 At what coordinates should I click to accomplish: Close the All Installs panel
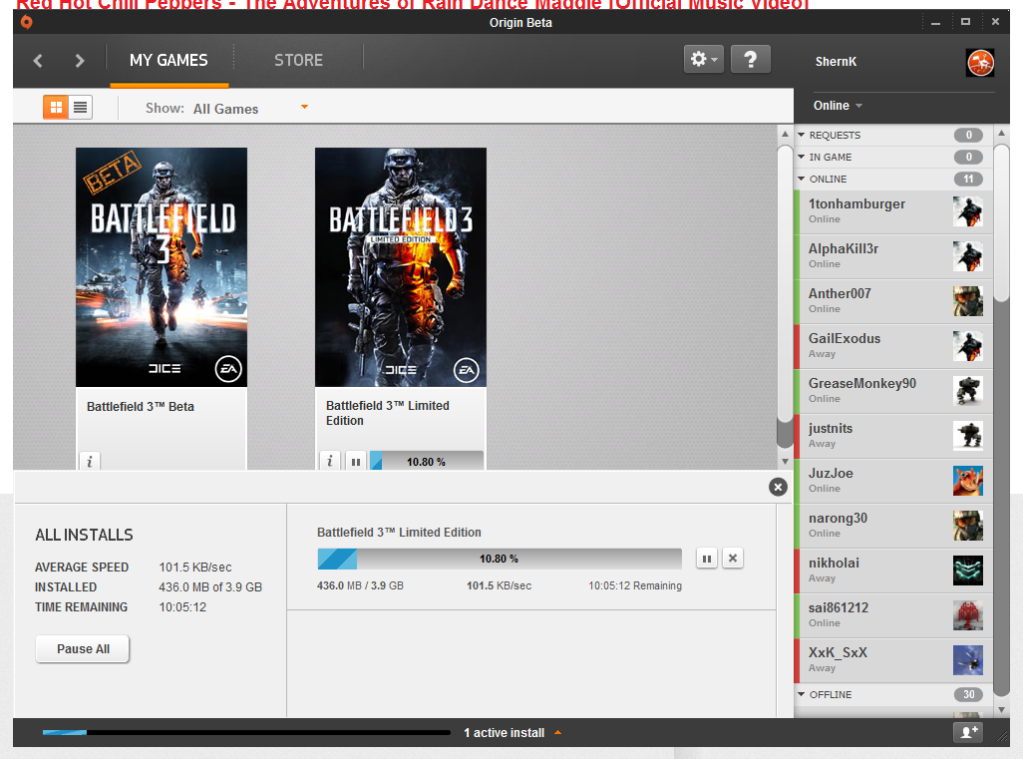(x=778, y=487)
